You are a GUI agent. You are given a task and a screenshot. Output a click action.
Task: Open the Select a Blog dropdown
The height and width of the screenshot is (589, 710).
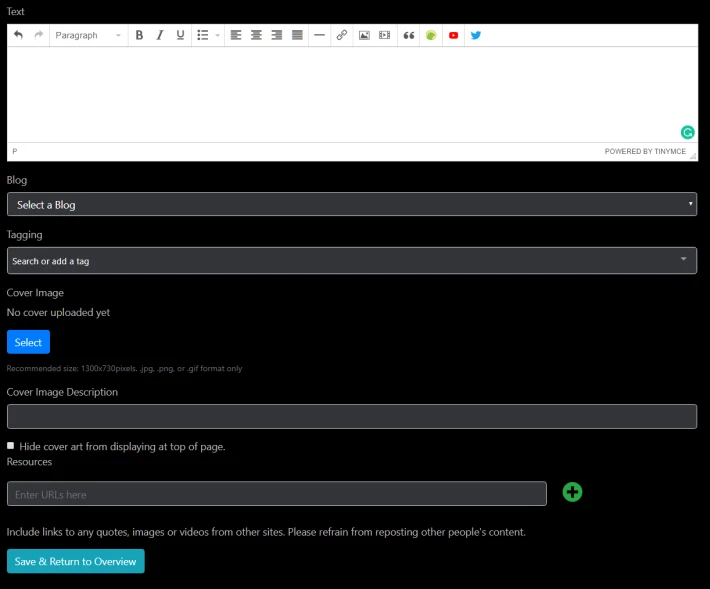click(x=352, y=204)
